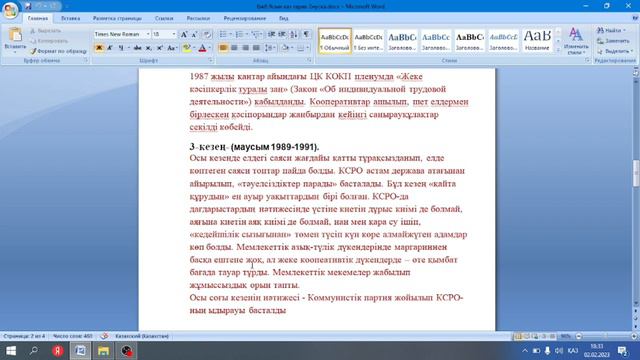This screenshot has height=360, width=640.
Task: Click the word count in status bar
Action: 73,336
